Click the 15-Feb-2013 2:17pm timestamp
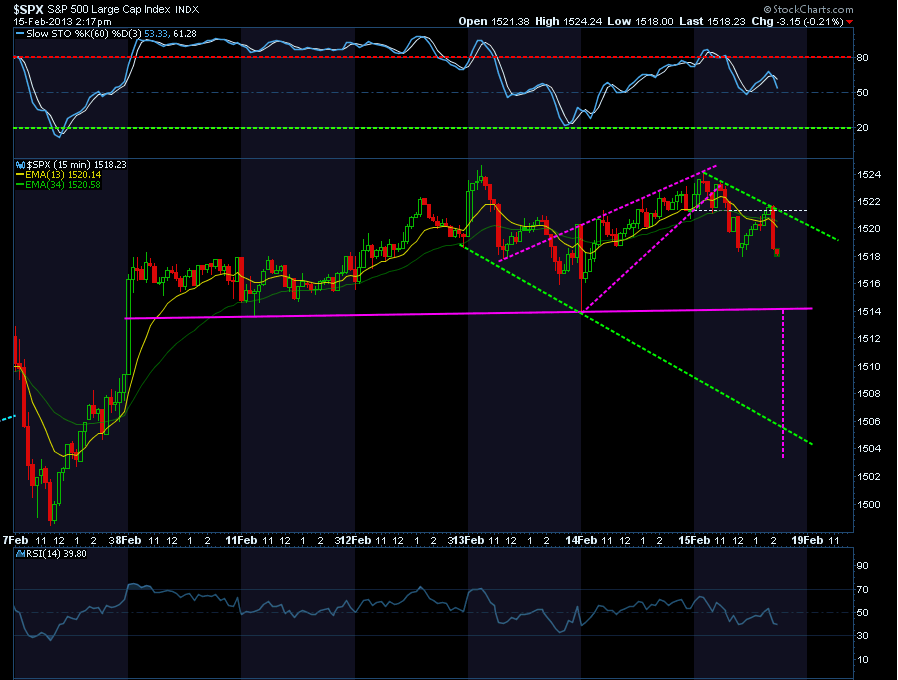Image resolution: width=898 pixels, height=680 pixels. pos(62,22)
